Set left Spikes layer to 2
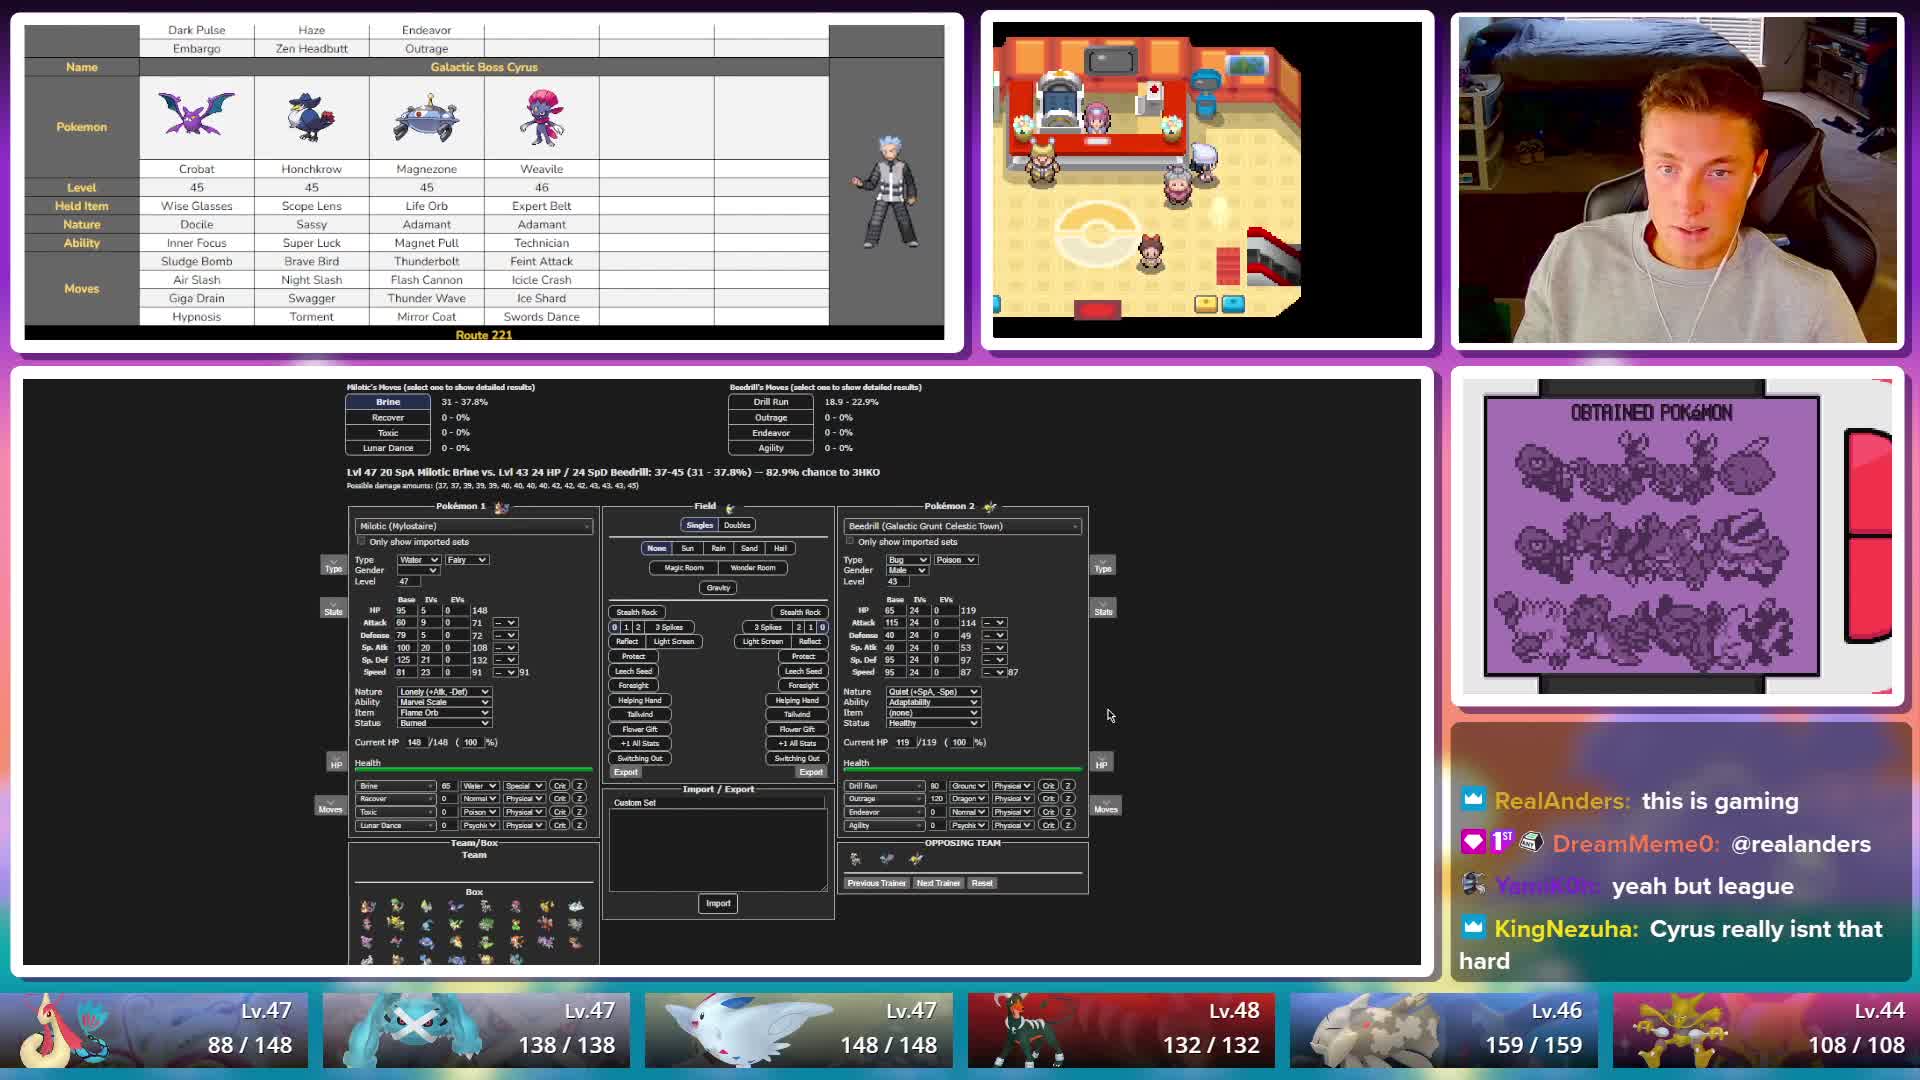1920x1080 pixels. click(x=638, y=627)
